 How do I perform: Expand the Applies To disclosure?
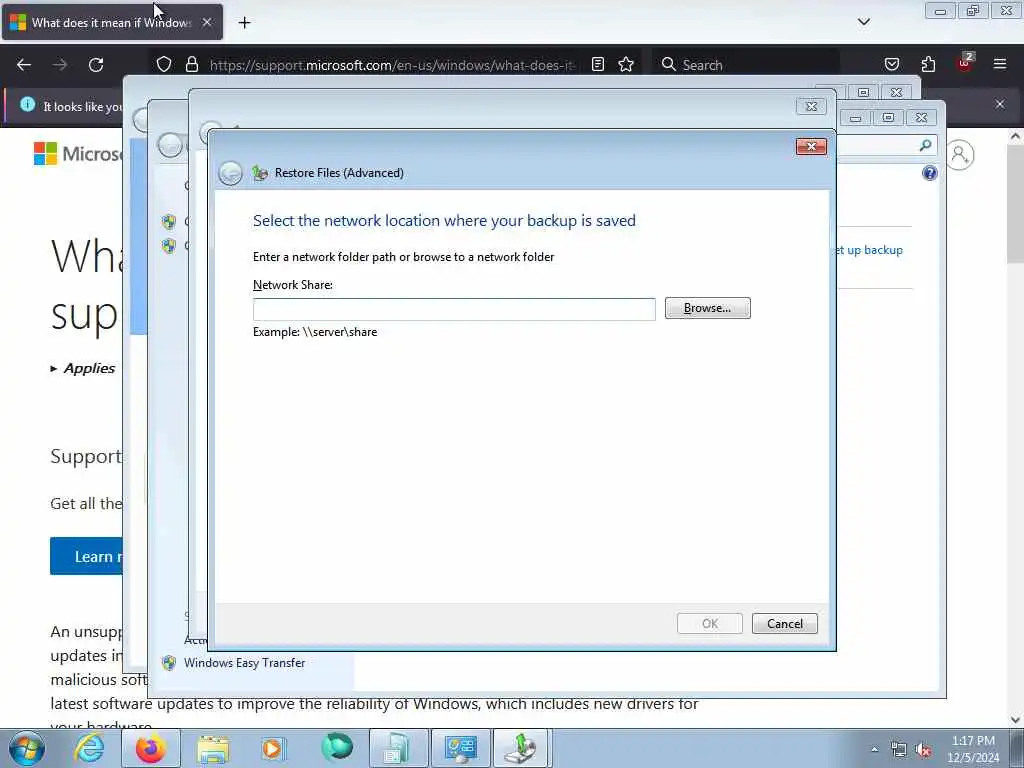point(83,368)
